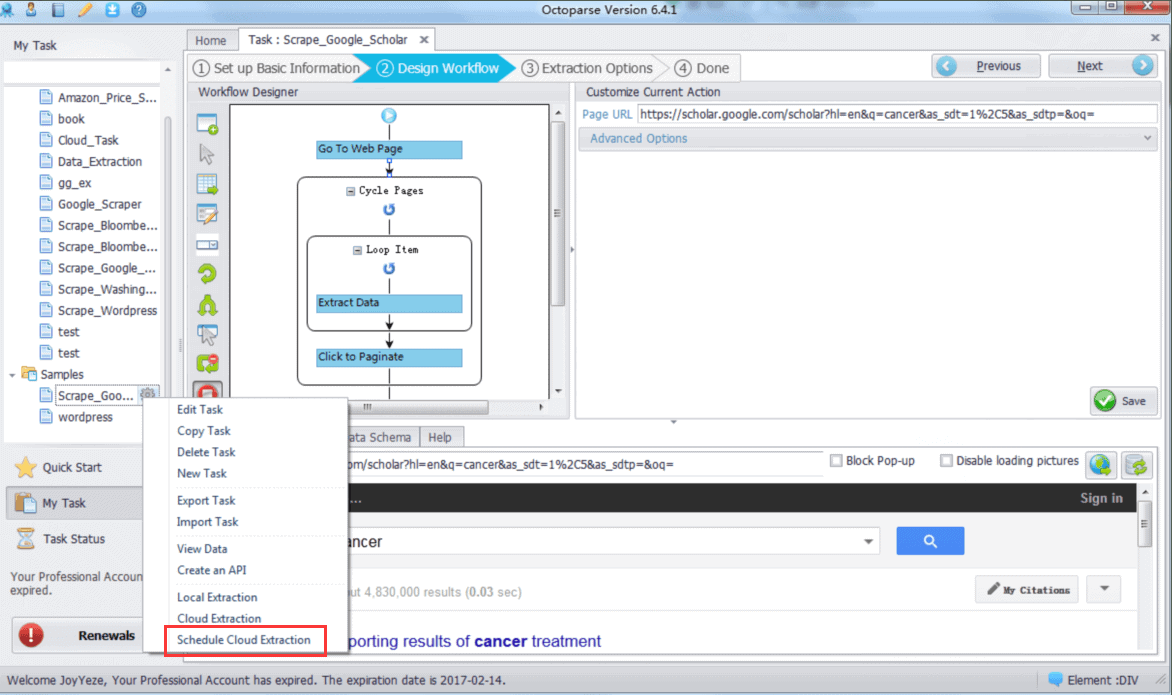Screen dimensions: 1172x695
Task: Choose Export Task from the context menu
Action: (x=206, y=501)
